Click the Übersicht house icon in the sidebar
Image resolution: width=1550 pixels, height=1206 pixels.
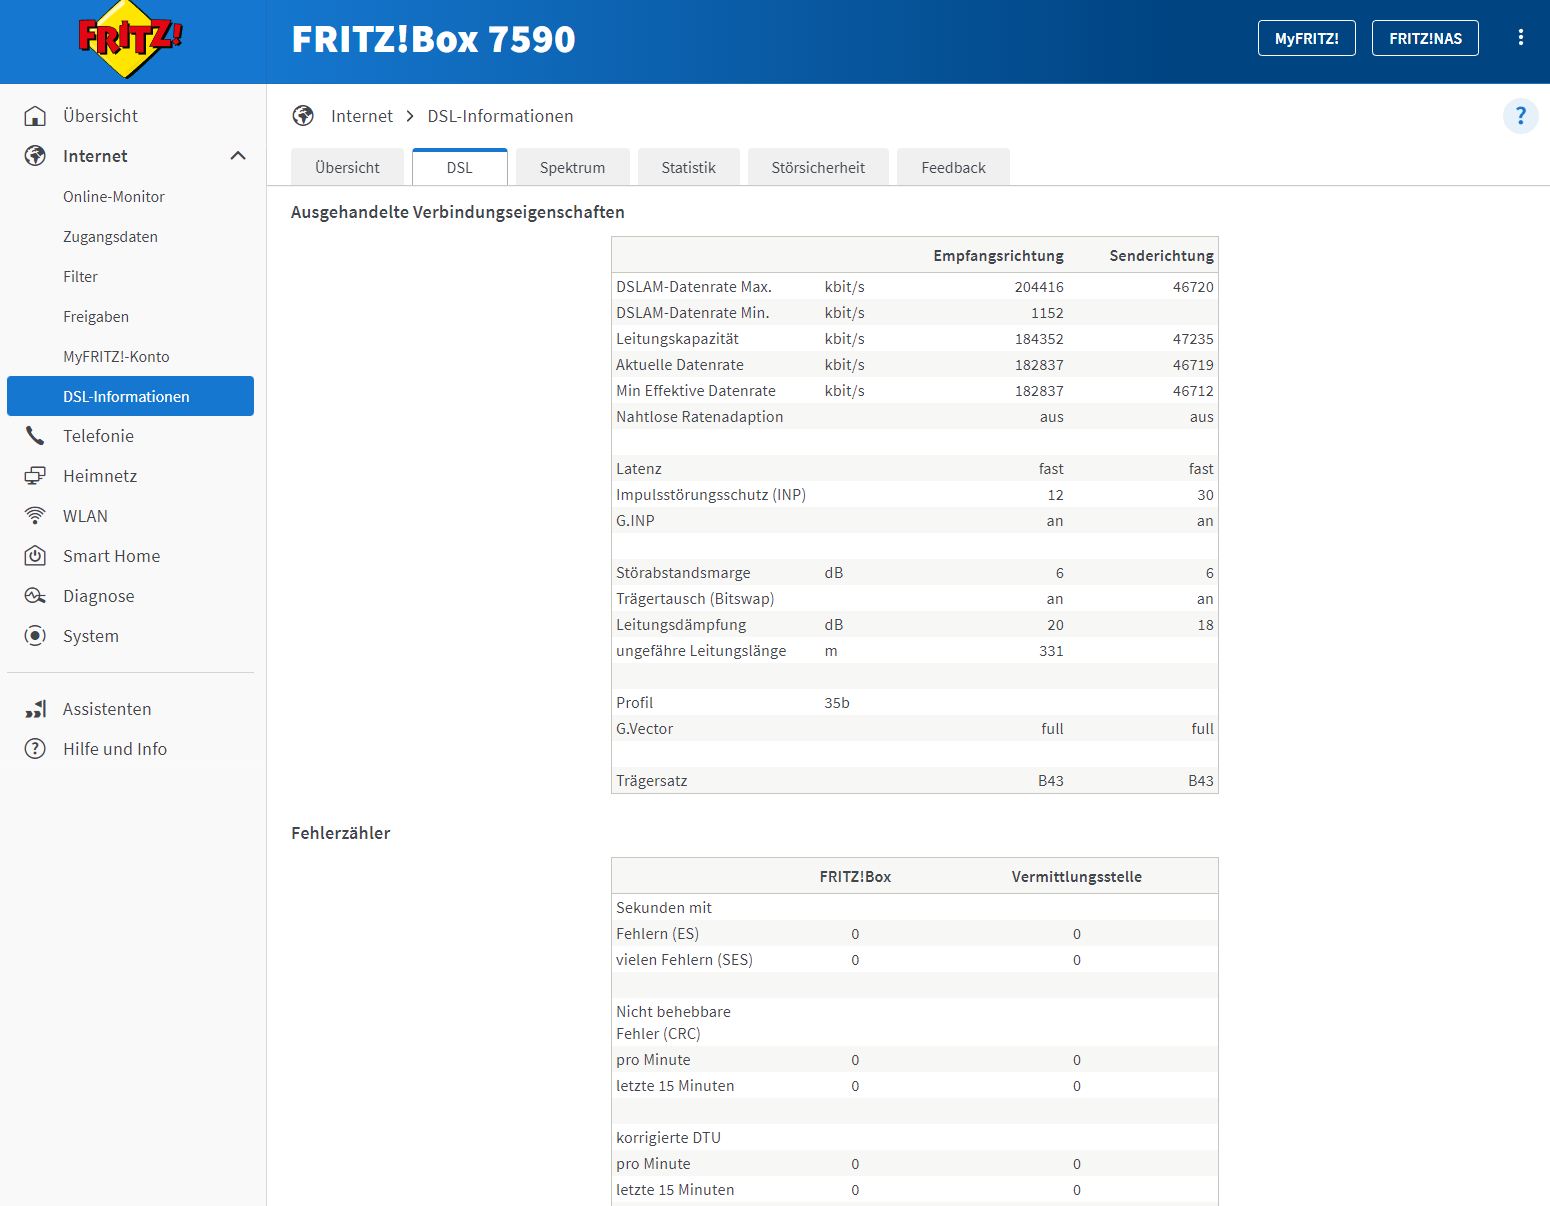click(x=35, y=116)
